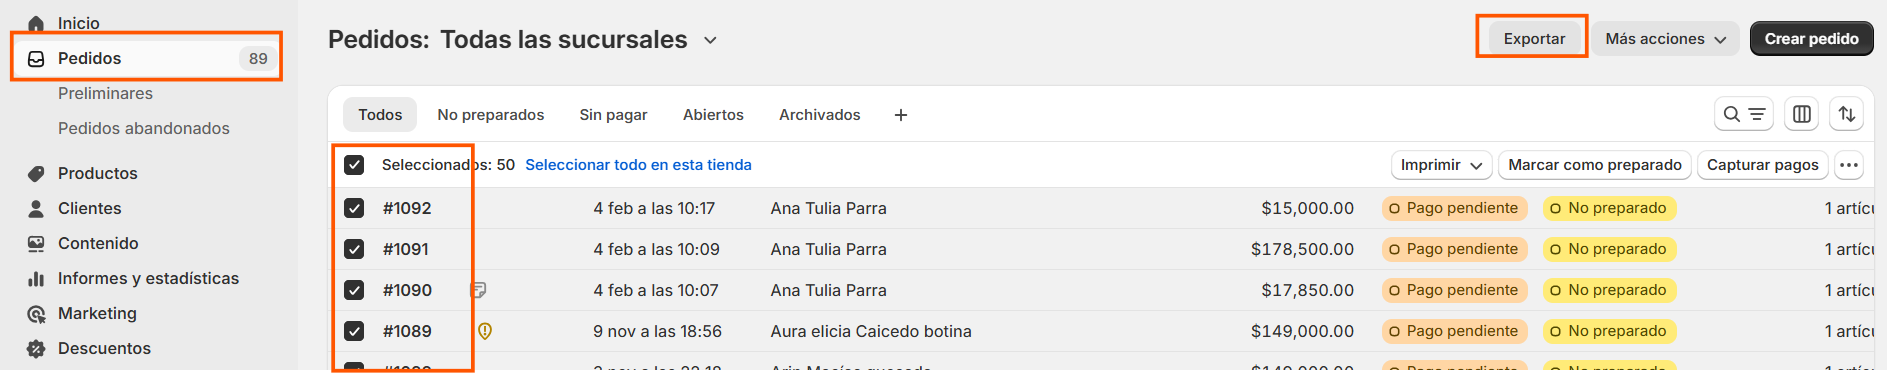Viewport: 1887px width, 373px height.
Task: Open the edit columns icon
Action: [x=1802, y=115]
